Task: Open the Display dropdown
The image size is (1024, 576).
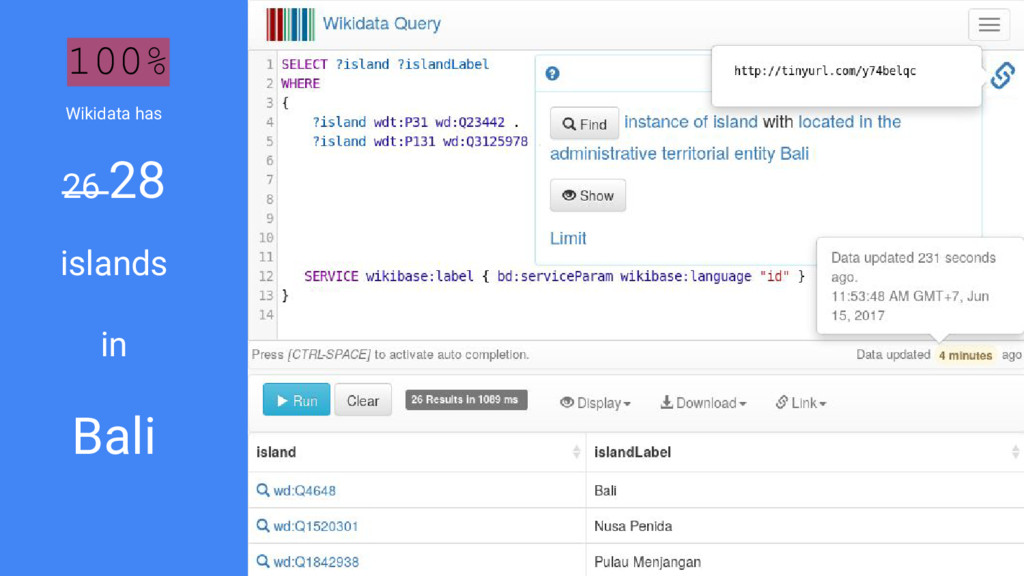Action: pyautogui.click(x=596, y=403)
